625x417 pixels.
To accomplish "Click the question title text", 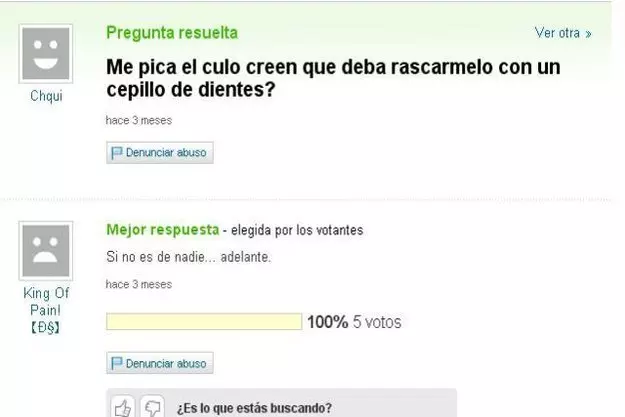I will click(x=333, y=78).
